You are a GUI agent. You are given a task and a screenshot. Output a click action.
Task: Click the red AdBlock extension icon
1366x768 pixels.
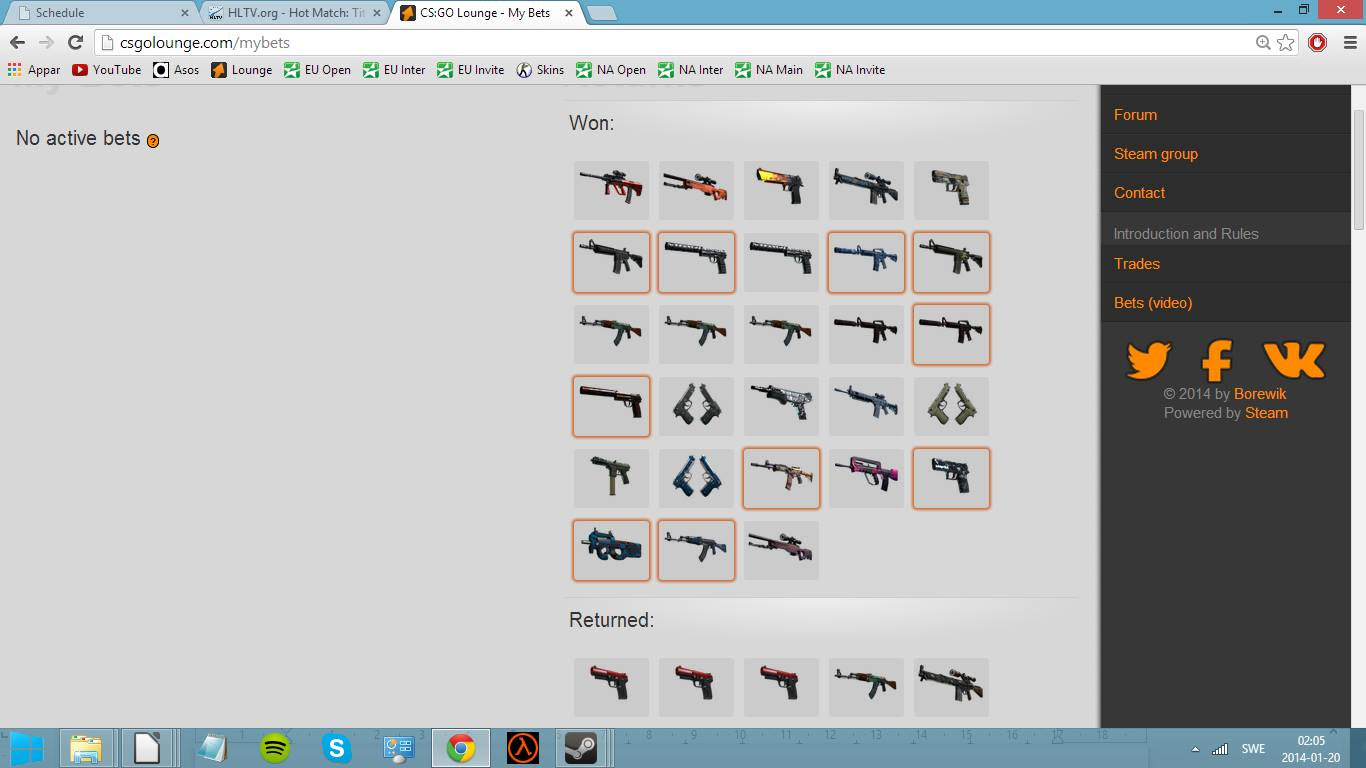[x=1318, y=42]
